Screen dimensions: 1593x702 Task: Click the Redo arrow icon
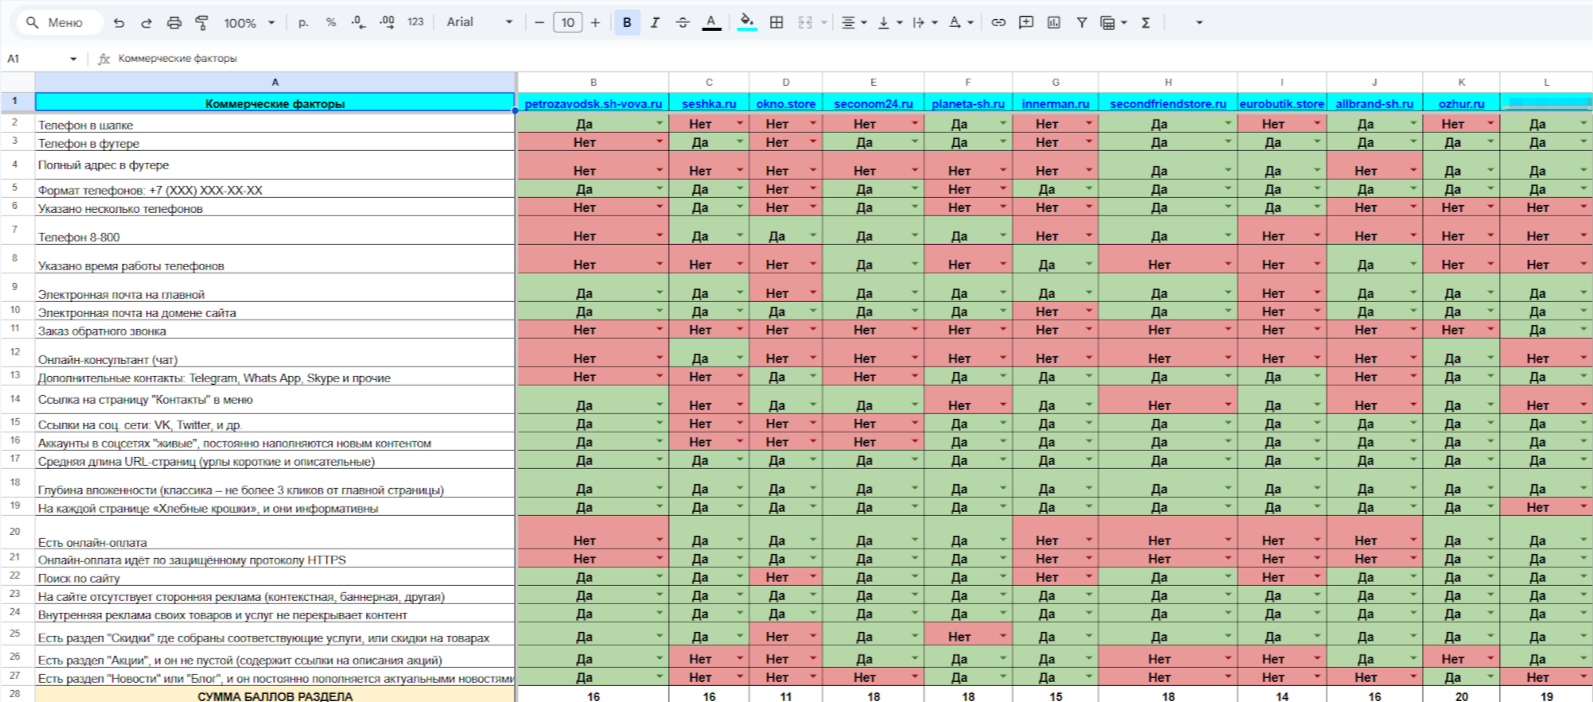click(x=146, y=22)
